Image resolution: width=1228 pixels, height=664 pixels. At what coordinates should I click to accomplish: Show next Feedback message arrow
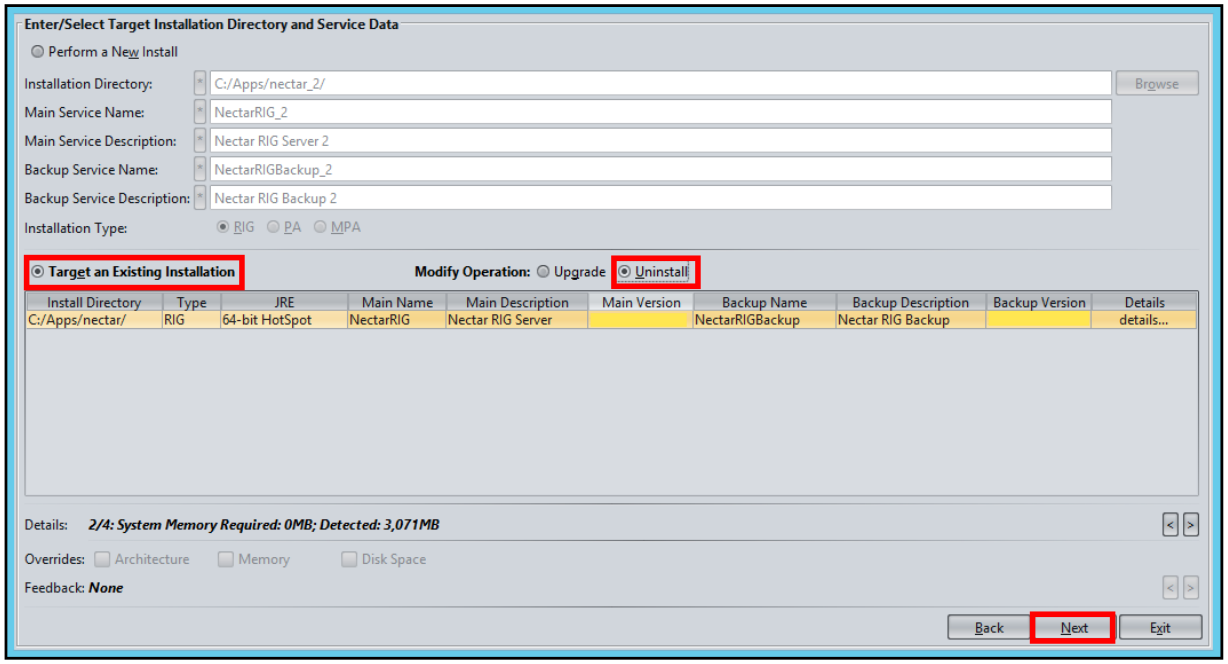pyautogui.click(x=1190, y=588)
